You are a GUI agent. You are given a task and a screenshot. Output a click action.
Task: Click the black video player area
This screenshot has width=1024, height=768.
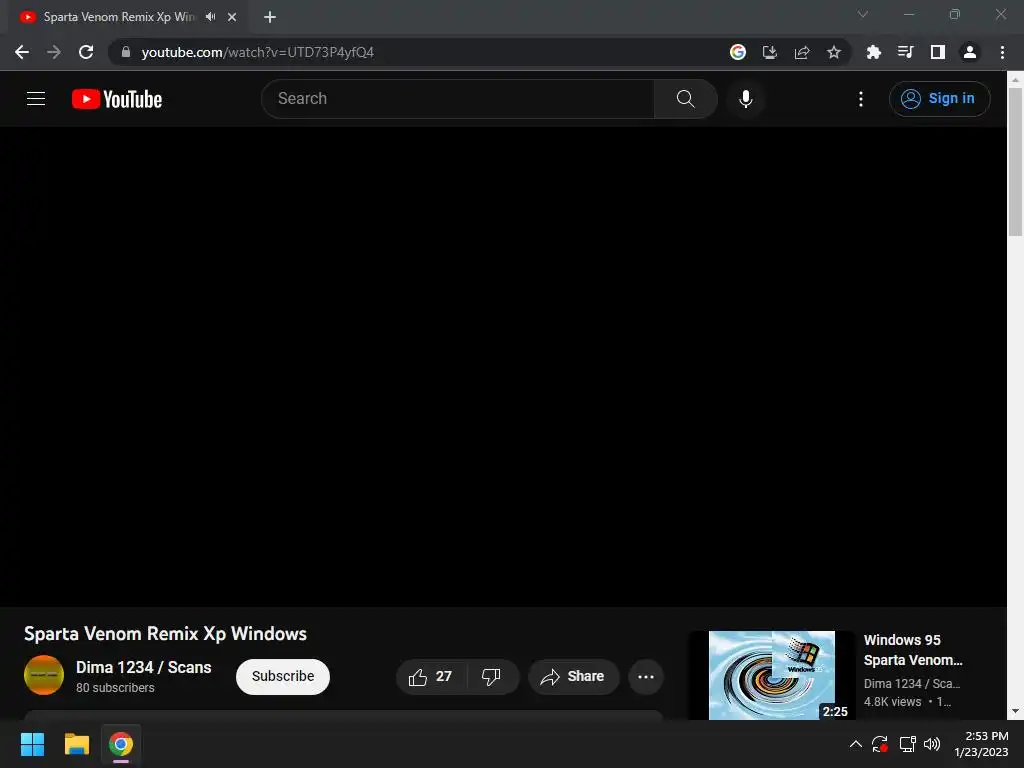(503, 366)
